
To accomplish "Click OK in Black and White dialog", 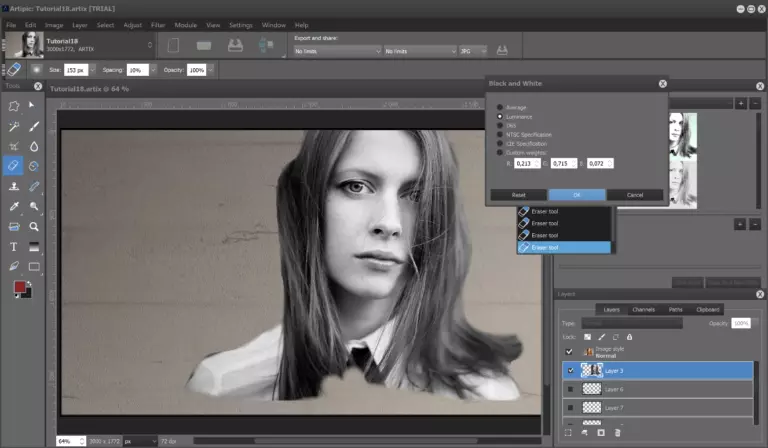I will (576, 194).
